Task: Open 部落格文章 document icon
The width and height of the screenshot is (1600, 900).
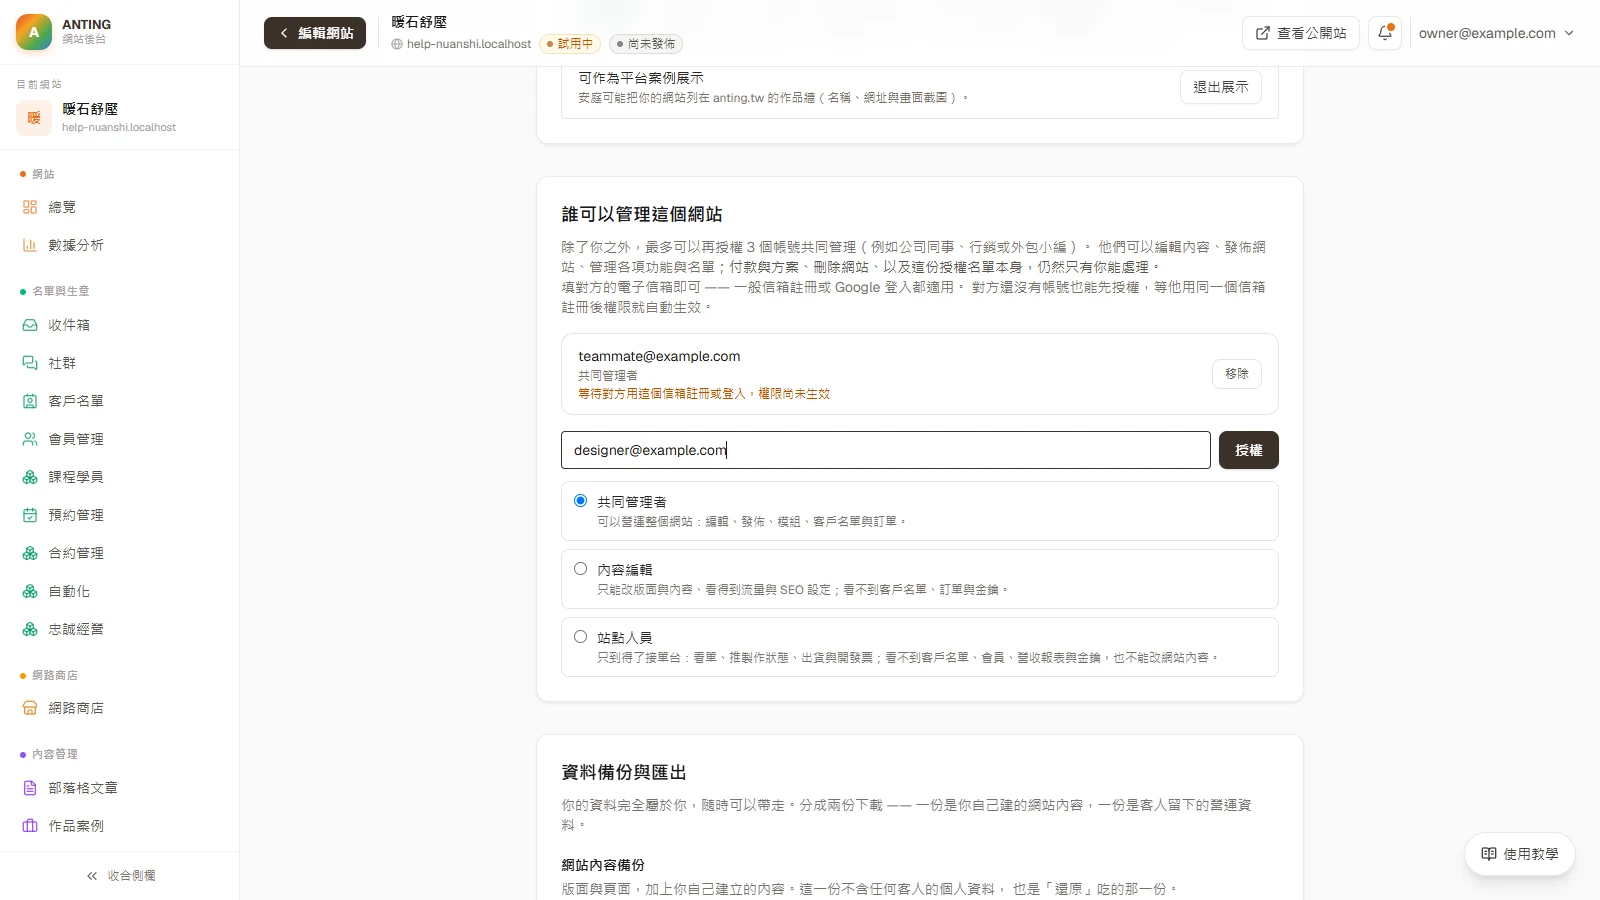Action: [30, 788]
